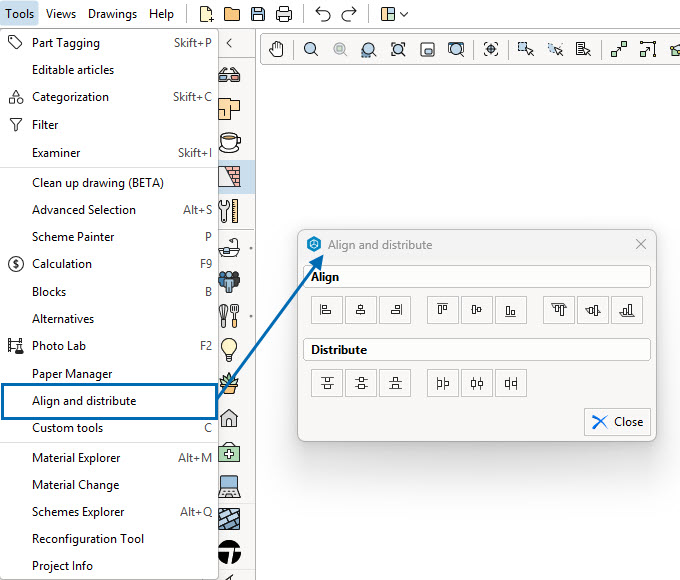Launch Scheme Painter
The height and width of the screenshot is (580, 680).
tap(109, 236)
